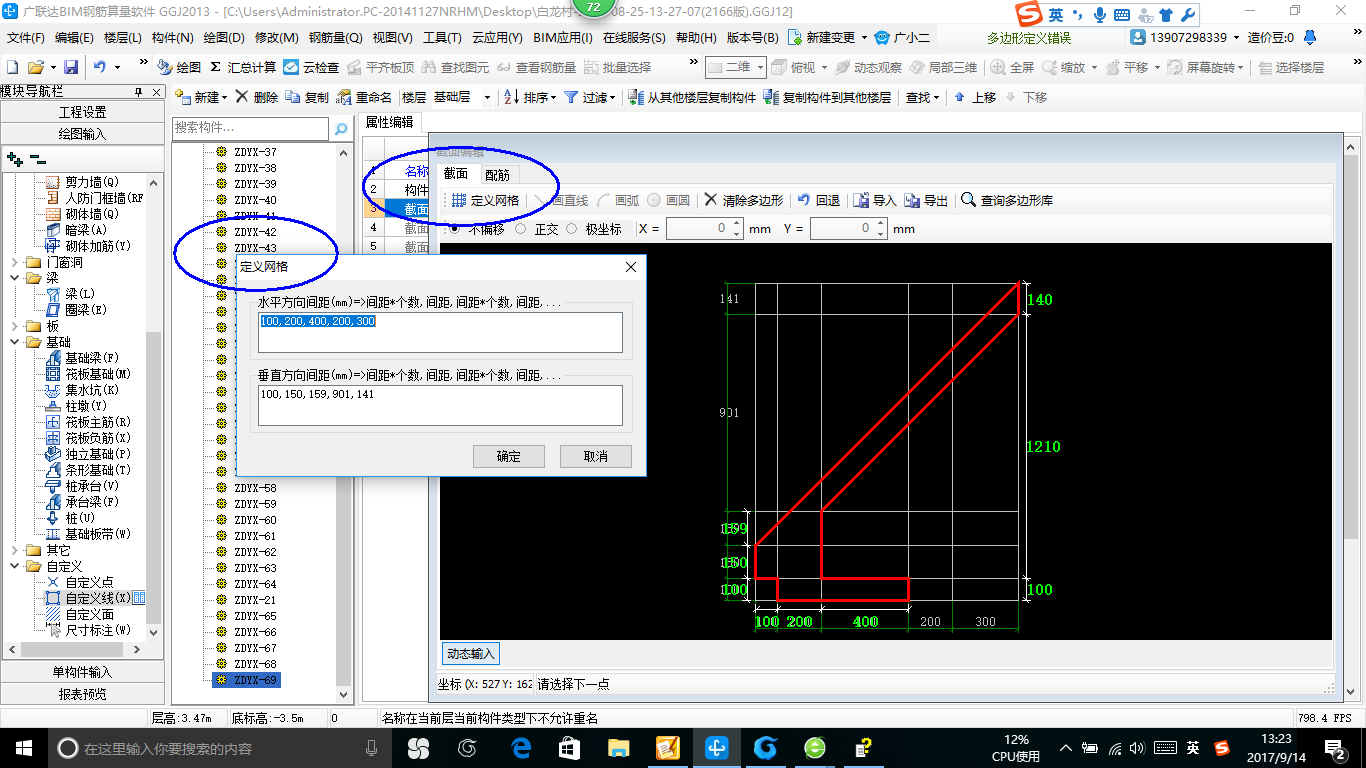The height and width of the screenshot is (768, 1366).
Task: Switch to the 配筋 tab
Action: pyautogui.click(x=497, y=174)
